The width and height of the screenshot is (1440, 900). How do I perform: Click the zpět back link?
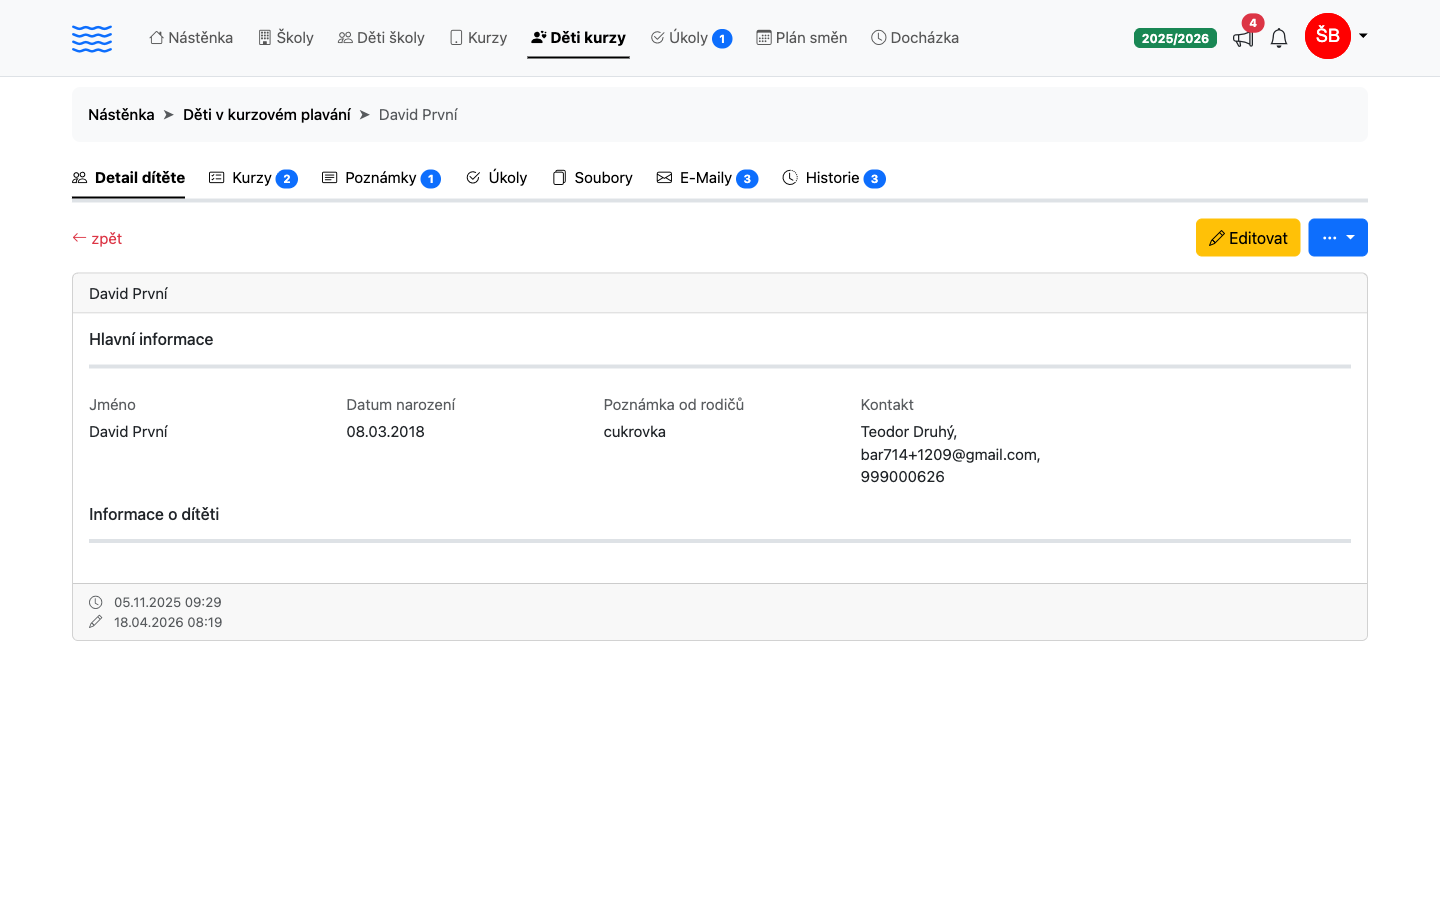pyautogui.click(x=97, y=238)
